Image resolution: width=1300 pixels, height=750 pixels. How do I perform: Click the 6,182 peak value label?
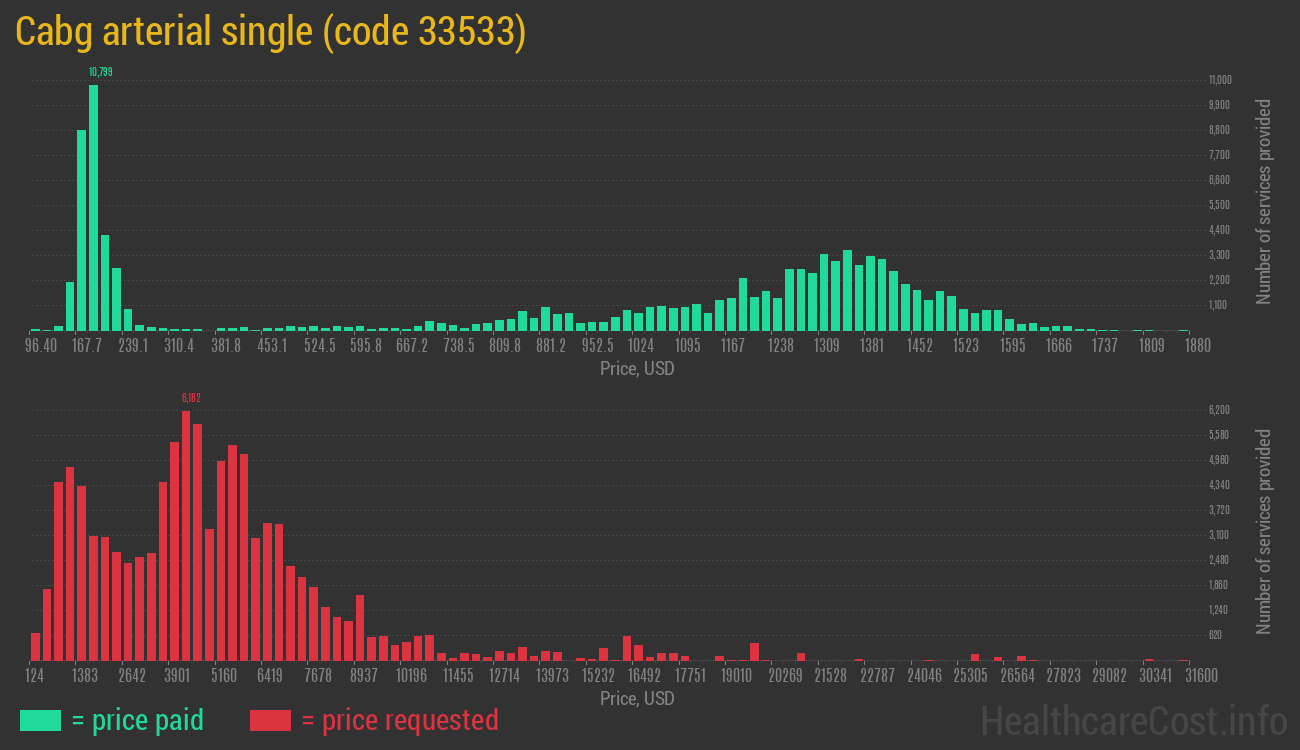click(x=191, y=398)
